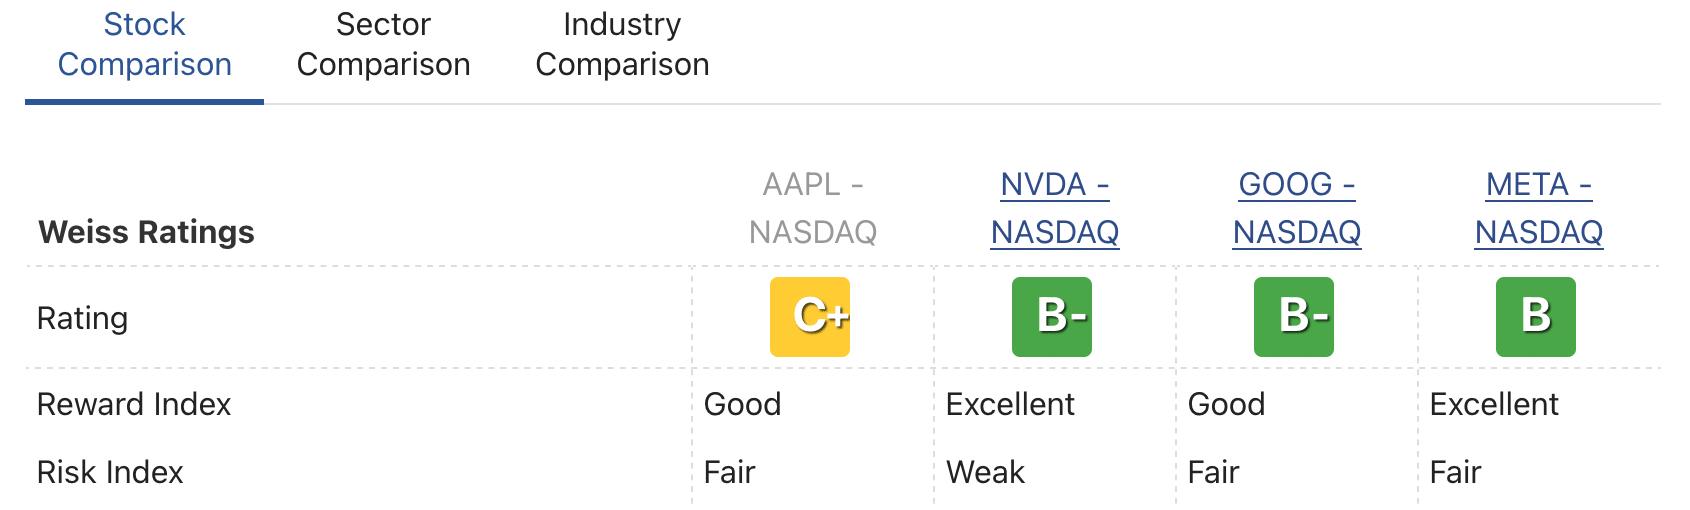
Task: Click the green B- rating badge for GOOG
Action: [1294, 317]
